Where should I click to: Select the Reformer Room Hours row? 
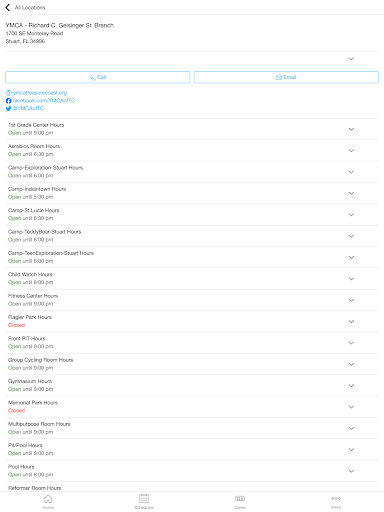192,487
